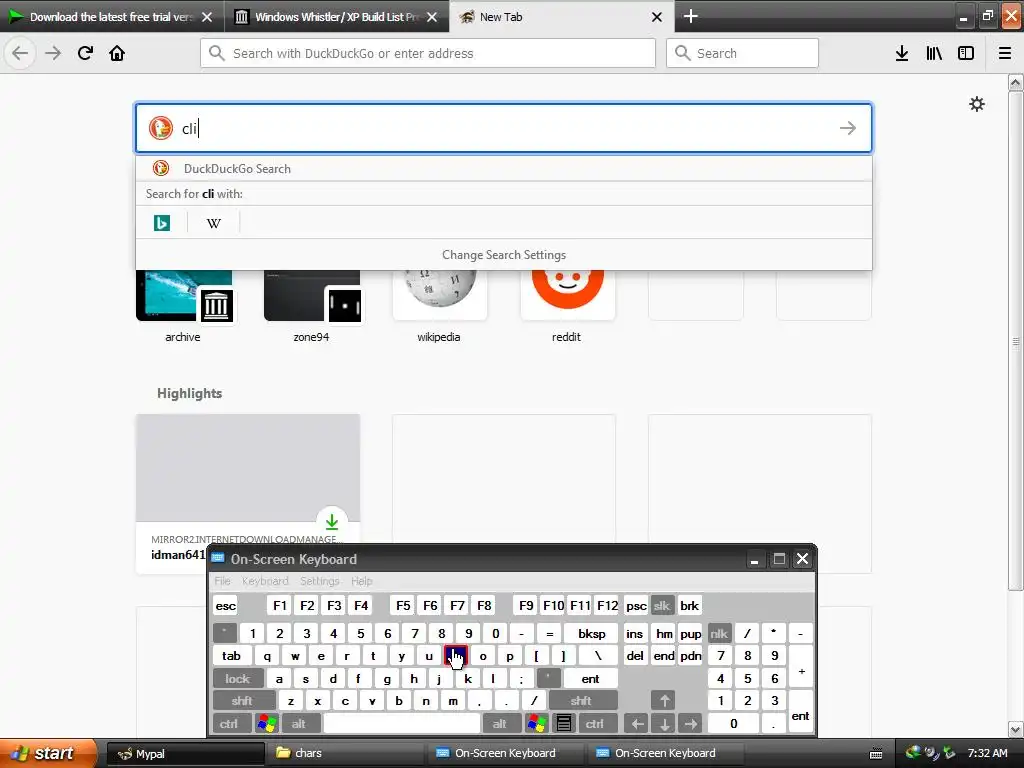The image size is (1024, 768).
Task: Click the down arrow key on on-screen keyboard
Action: click(x=664, y=723)
